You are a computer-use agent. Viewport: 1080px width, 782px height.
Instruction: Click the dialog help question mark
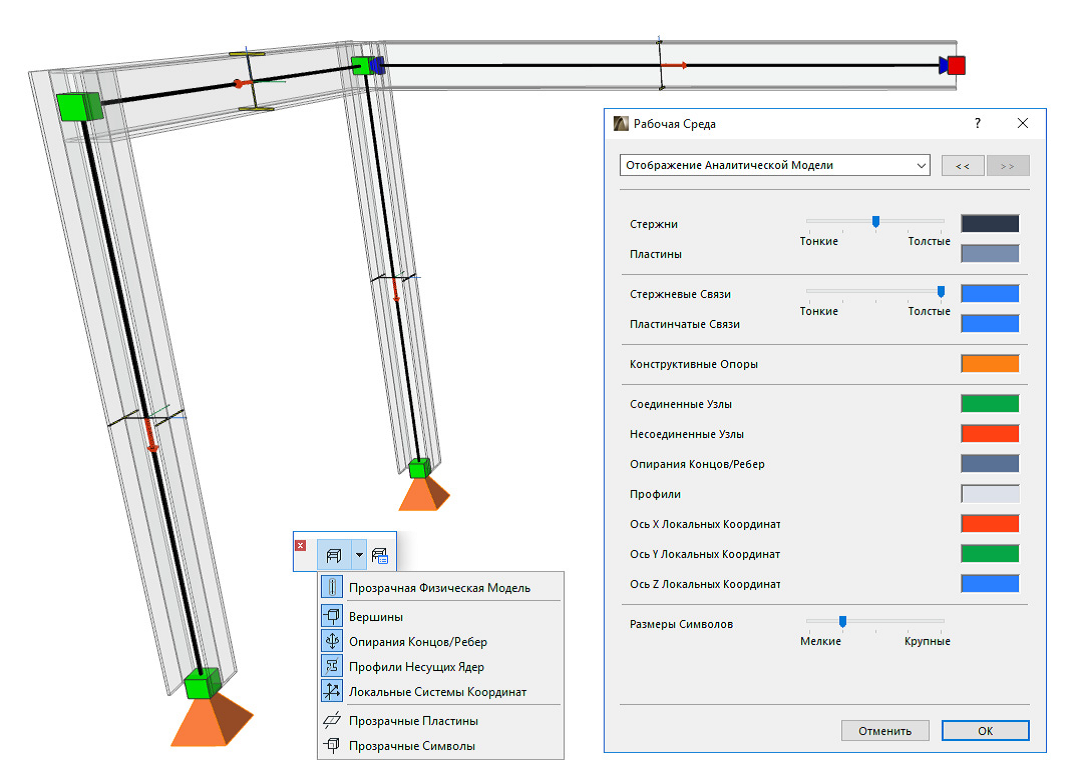[978, 123]
